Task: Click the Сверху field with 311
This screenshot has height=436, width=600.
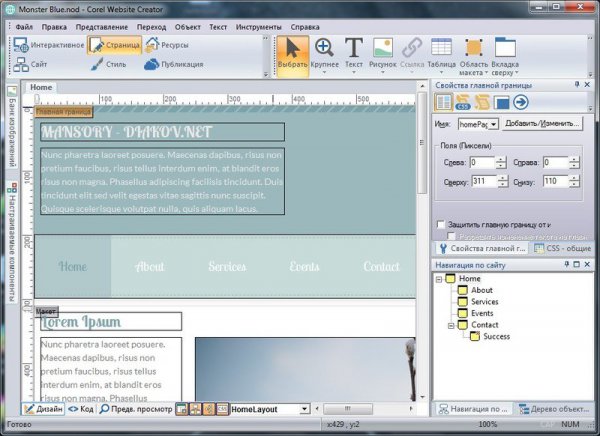Action: click(x=484, y=181)
